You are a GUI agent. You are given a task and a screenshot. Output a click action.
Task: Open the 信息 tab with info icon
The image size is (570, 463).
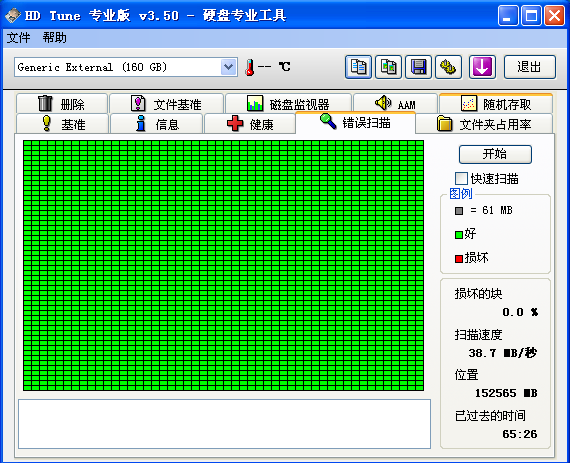(x=156, y=124)
